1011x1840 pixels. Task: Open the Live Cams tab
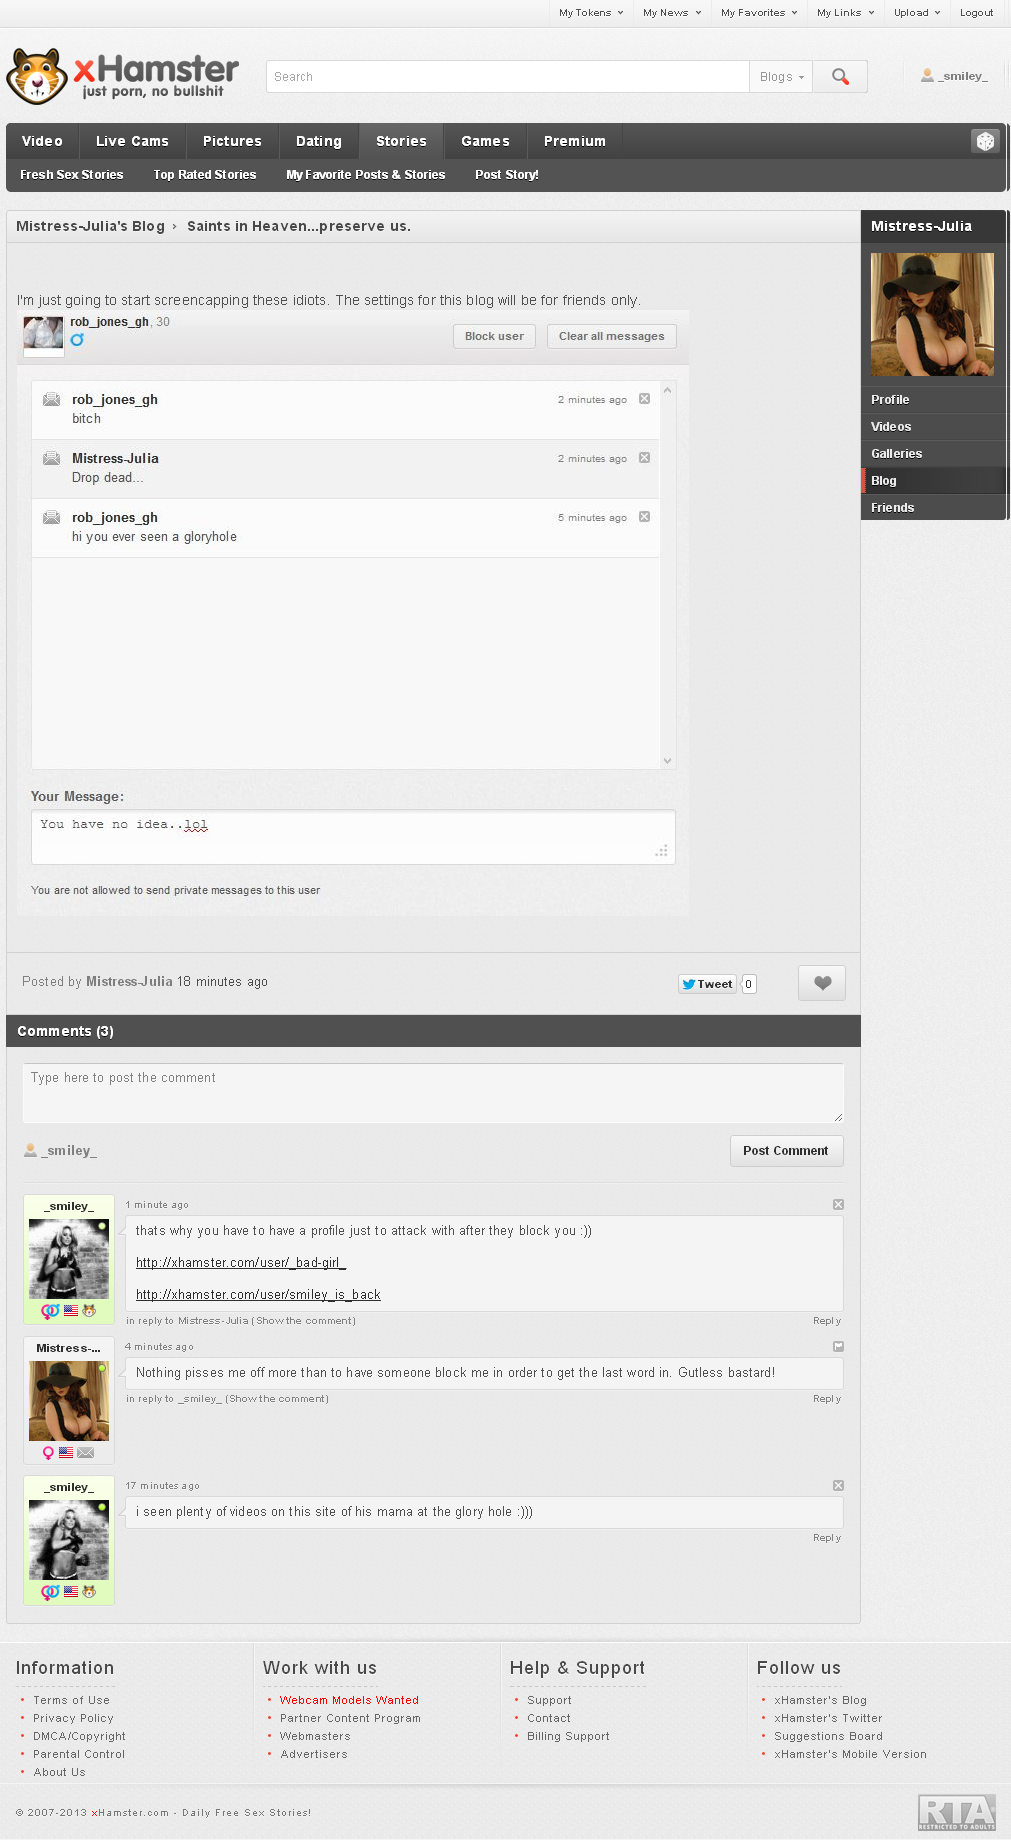[x=132, y=141]
